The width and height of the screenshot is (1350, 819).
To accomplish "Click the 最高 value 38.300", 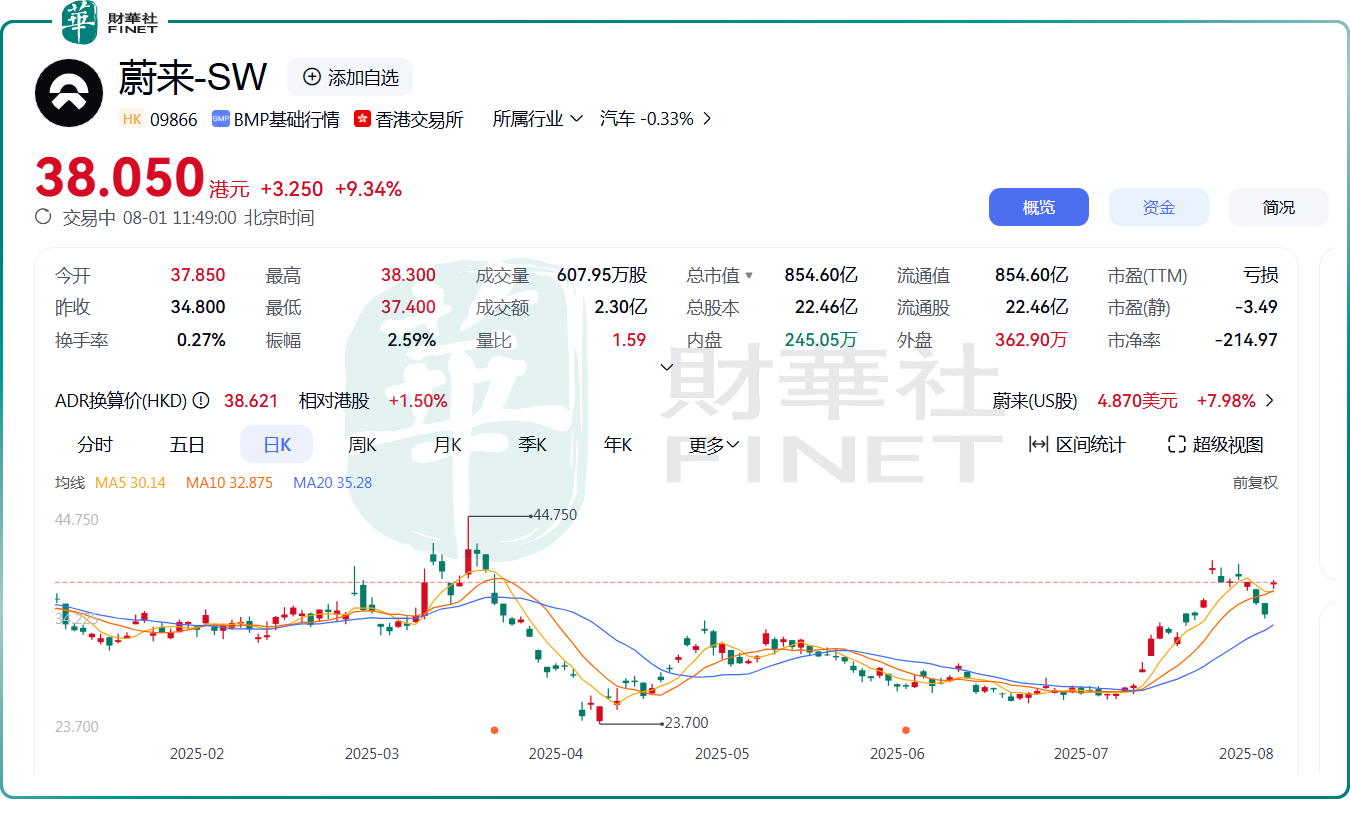I will coord(408,275).
